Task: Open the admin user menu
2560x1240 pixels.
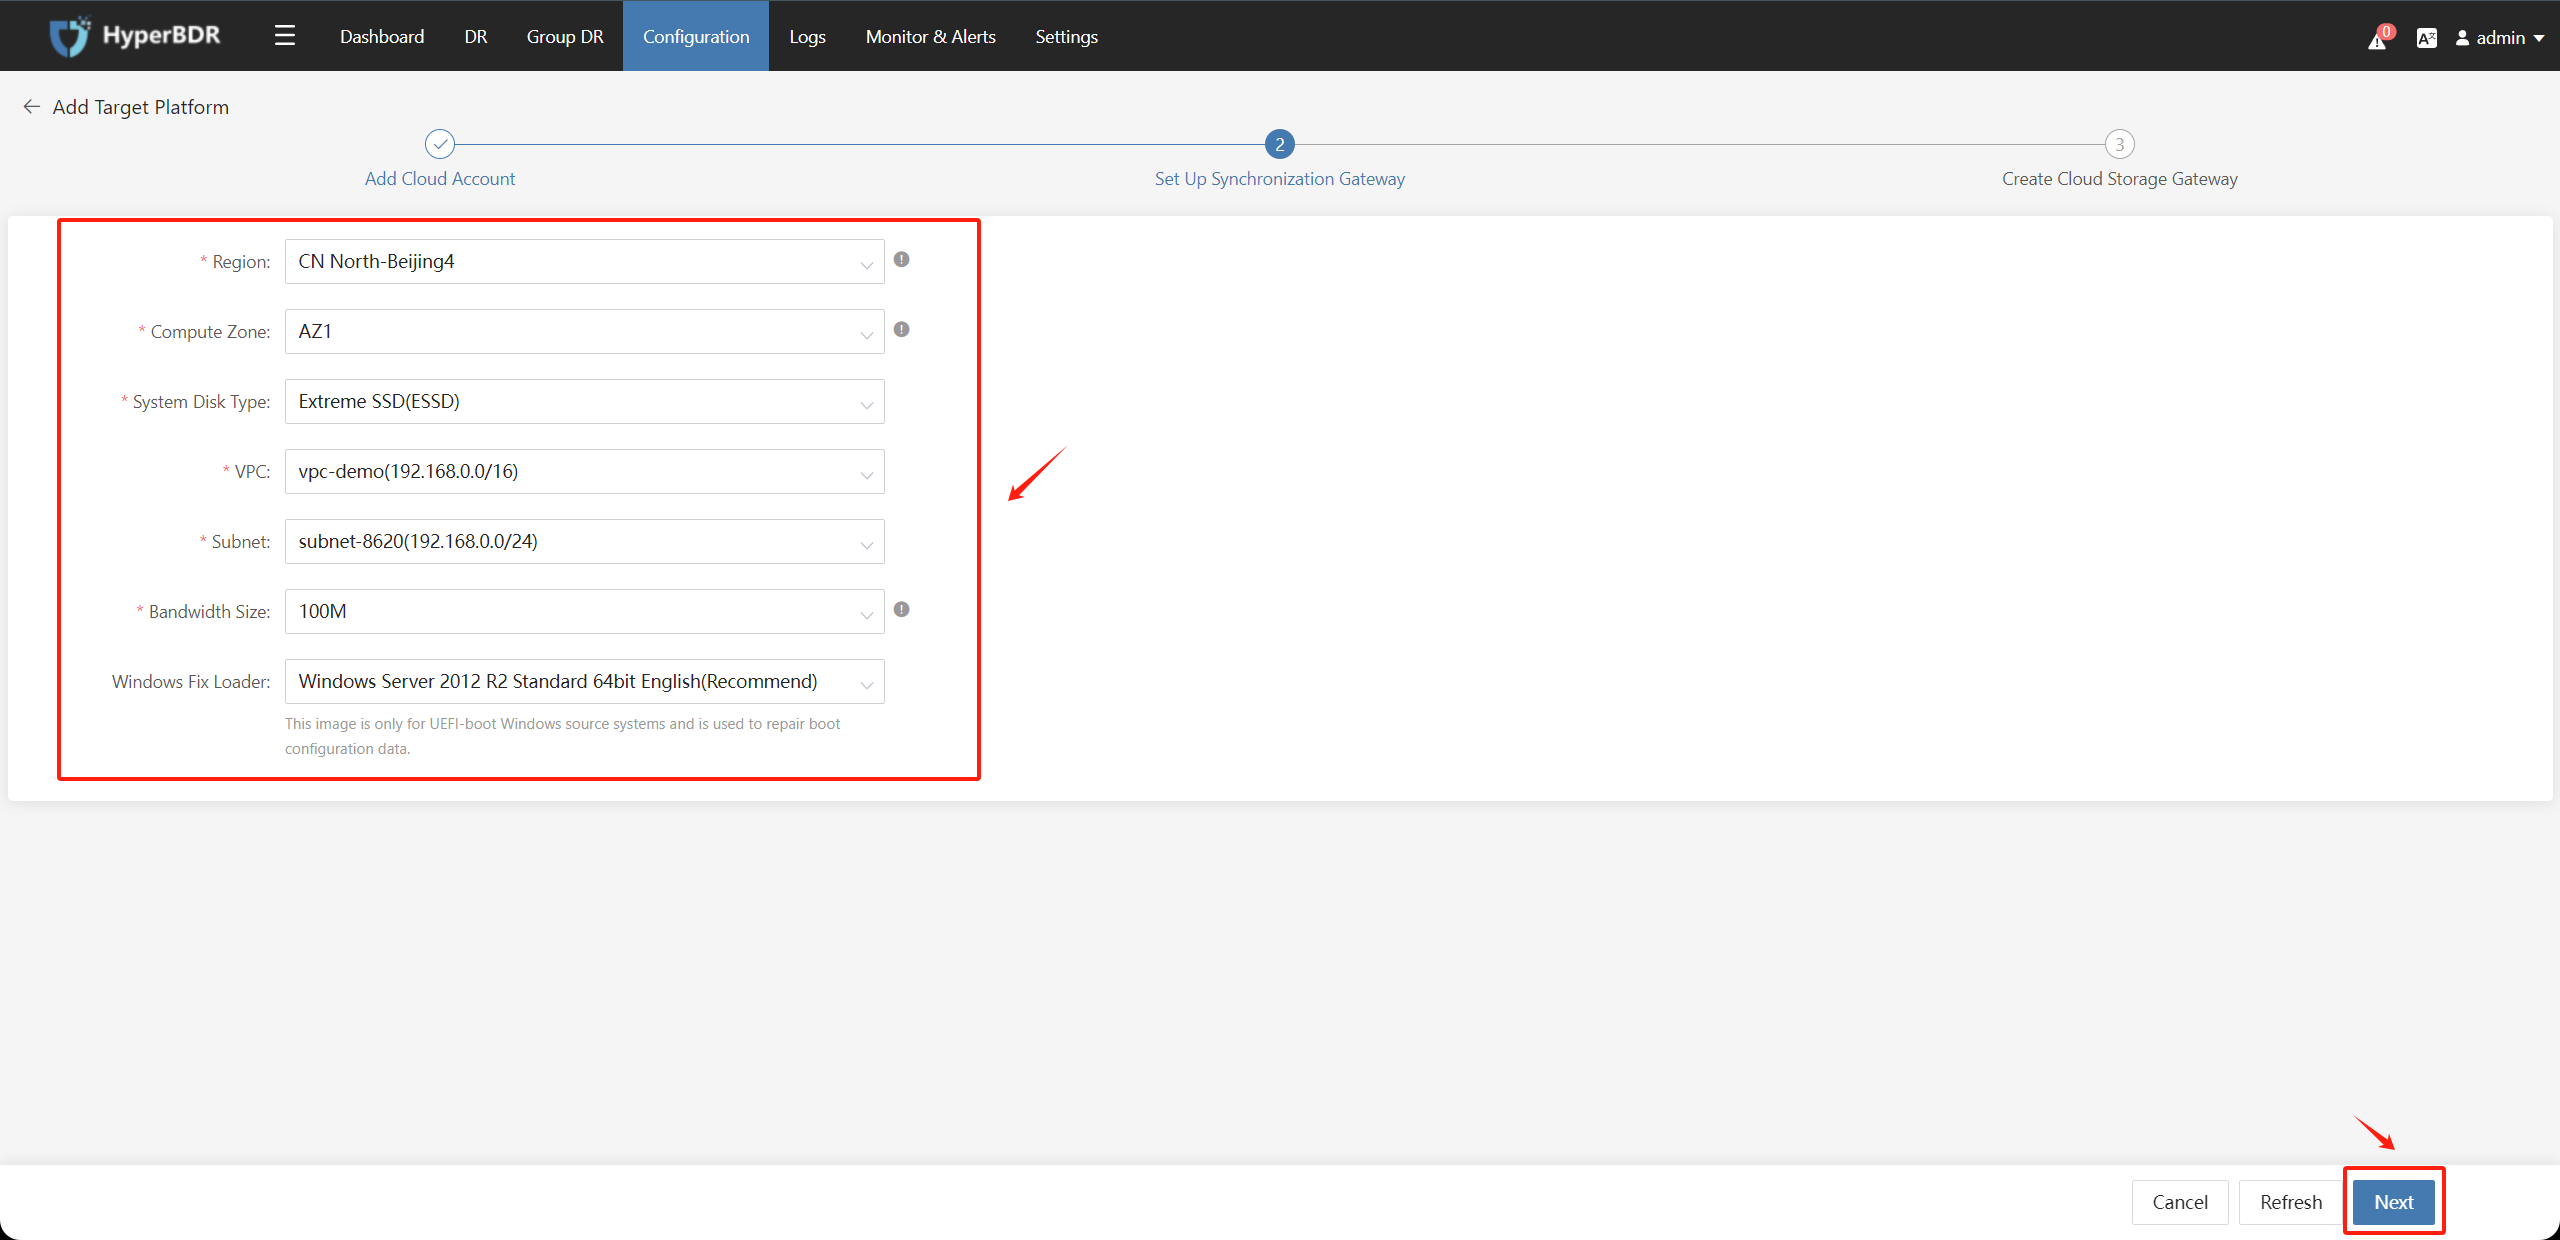Action: tap(2500, 38)
